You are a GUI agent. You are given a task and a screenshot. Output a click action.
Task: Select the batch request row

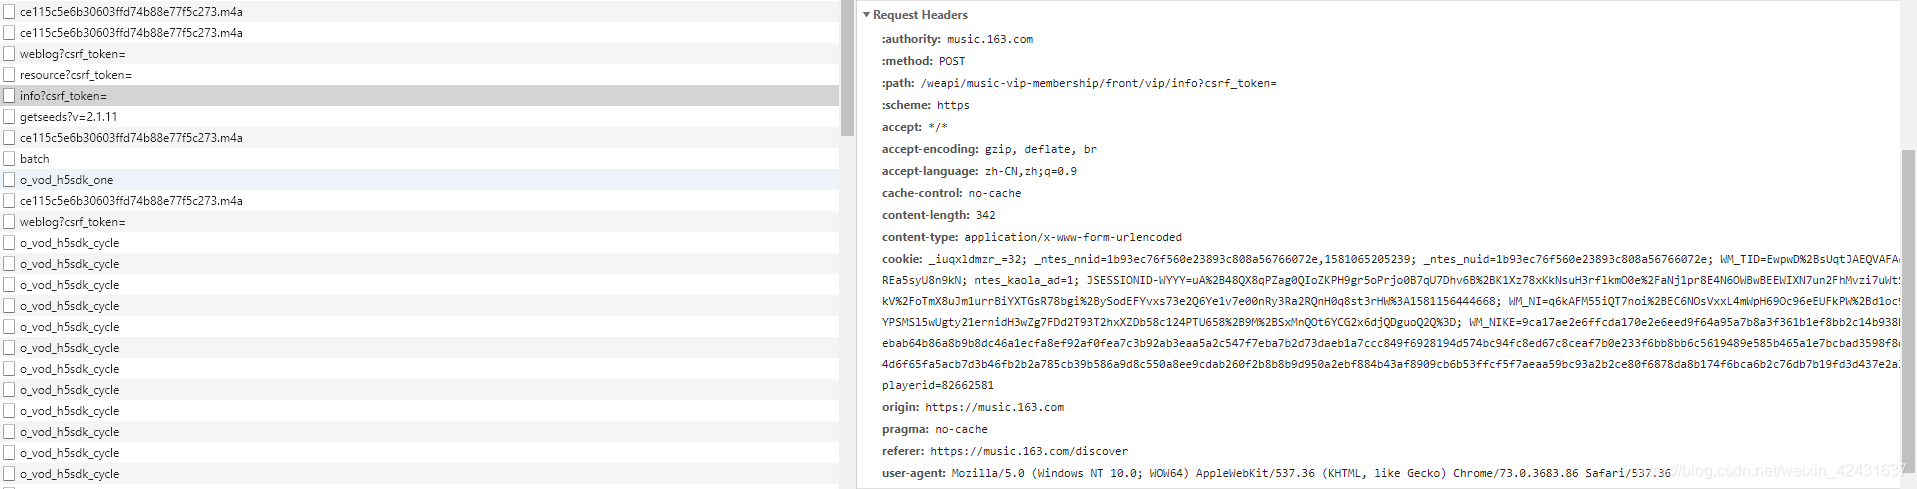pos(419,159)
